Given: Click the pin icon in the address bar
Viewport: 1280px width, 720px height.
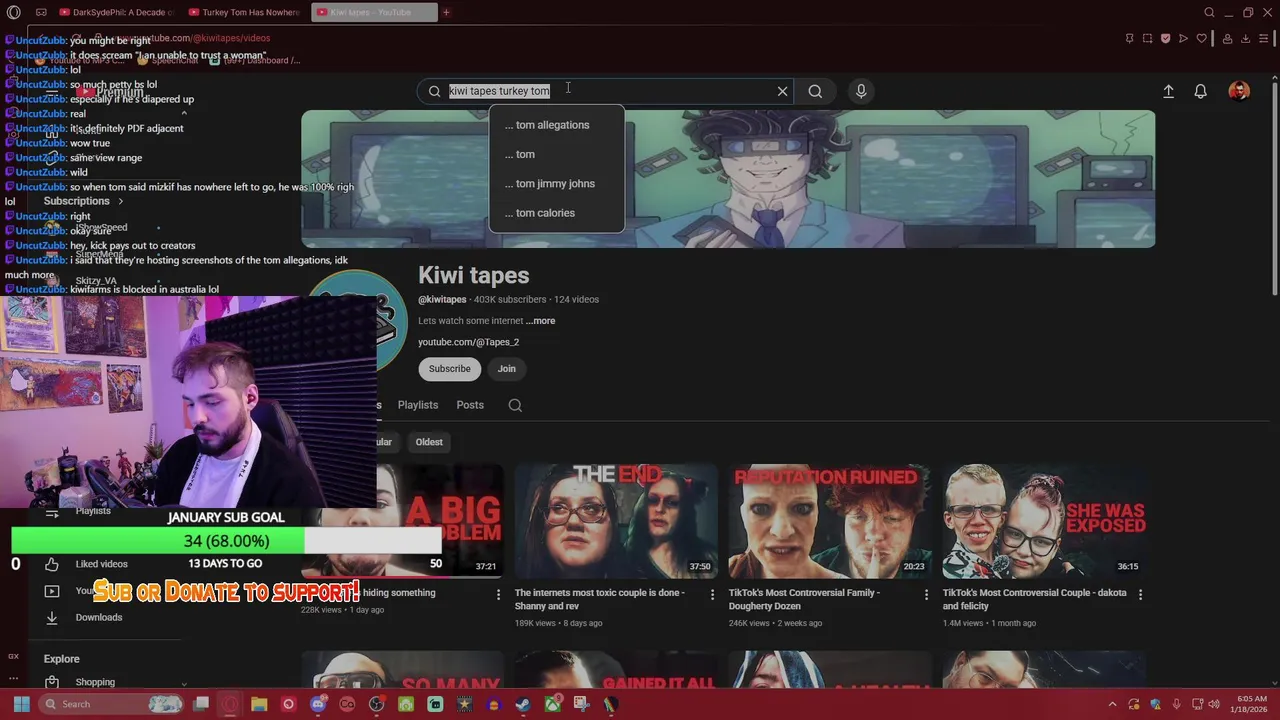Looking at the screenshot, I should pyautogui.click(x=1129, y=38).
